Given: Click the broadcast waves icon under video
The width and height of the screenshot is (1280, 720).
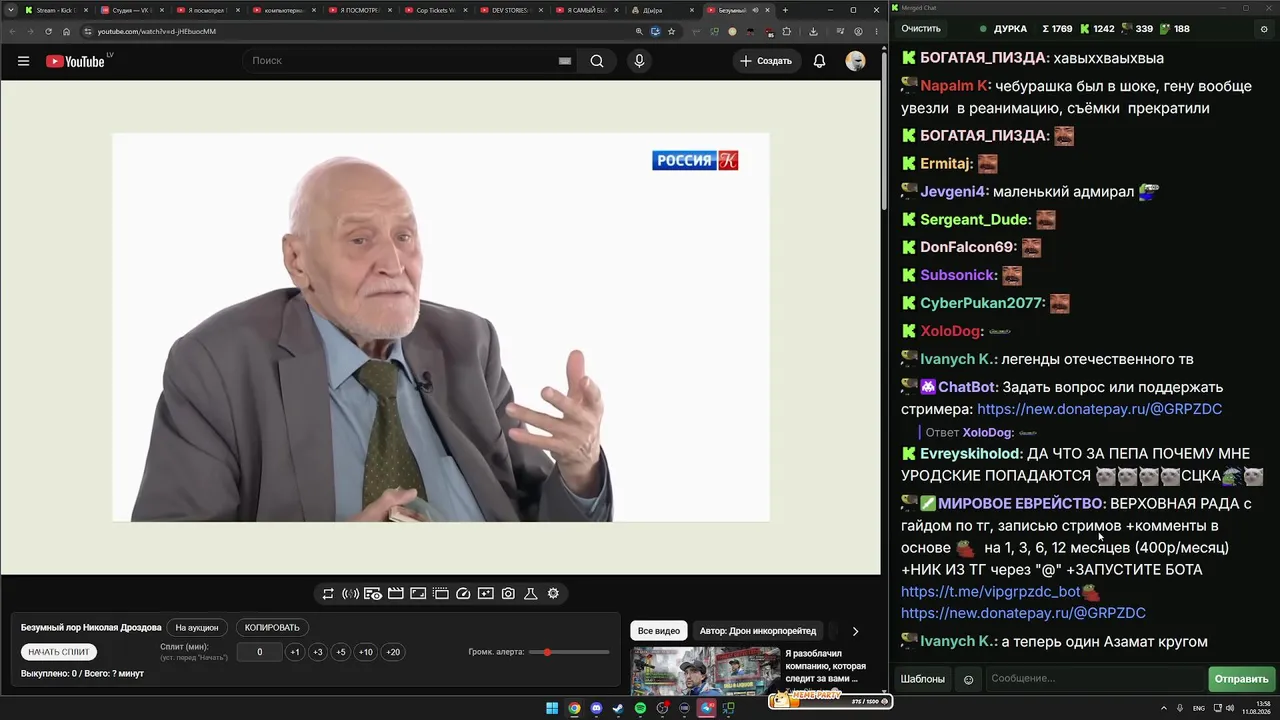Looking at the screenshot, I should [350, 594].
